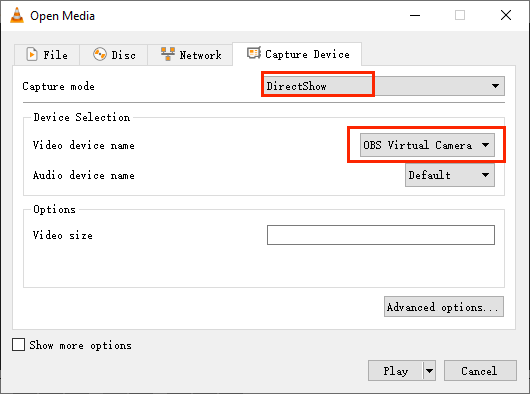
Task: Click the Video size label
Action: (63, 235)
